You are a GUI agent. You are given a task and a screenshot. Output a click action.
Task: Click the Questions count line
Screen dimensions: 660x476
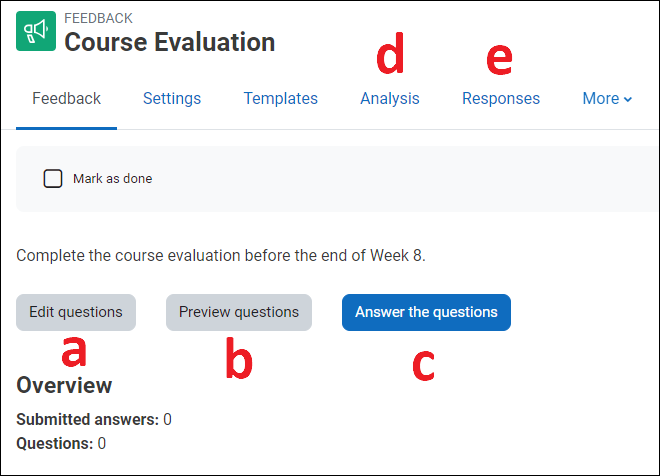(x=61, y=443)
